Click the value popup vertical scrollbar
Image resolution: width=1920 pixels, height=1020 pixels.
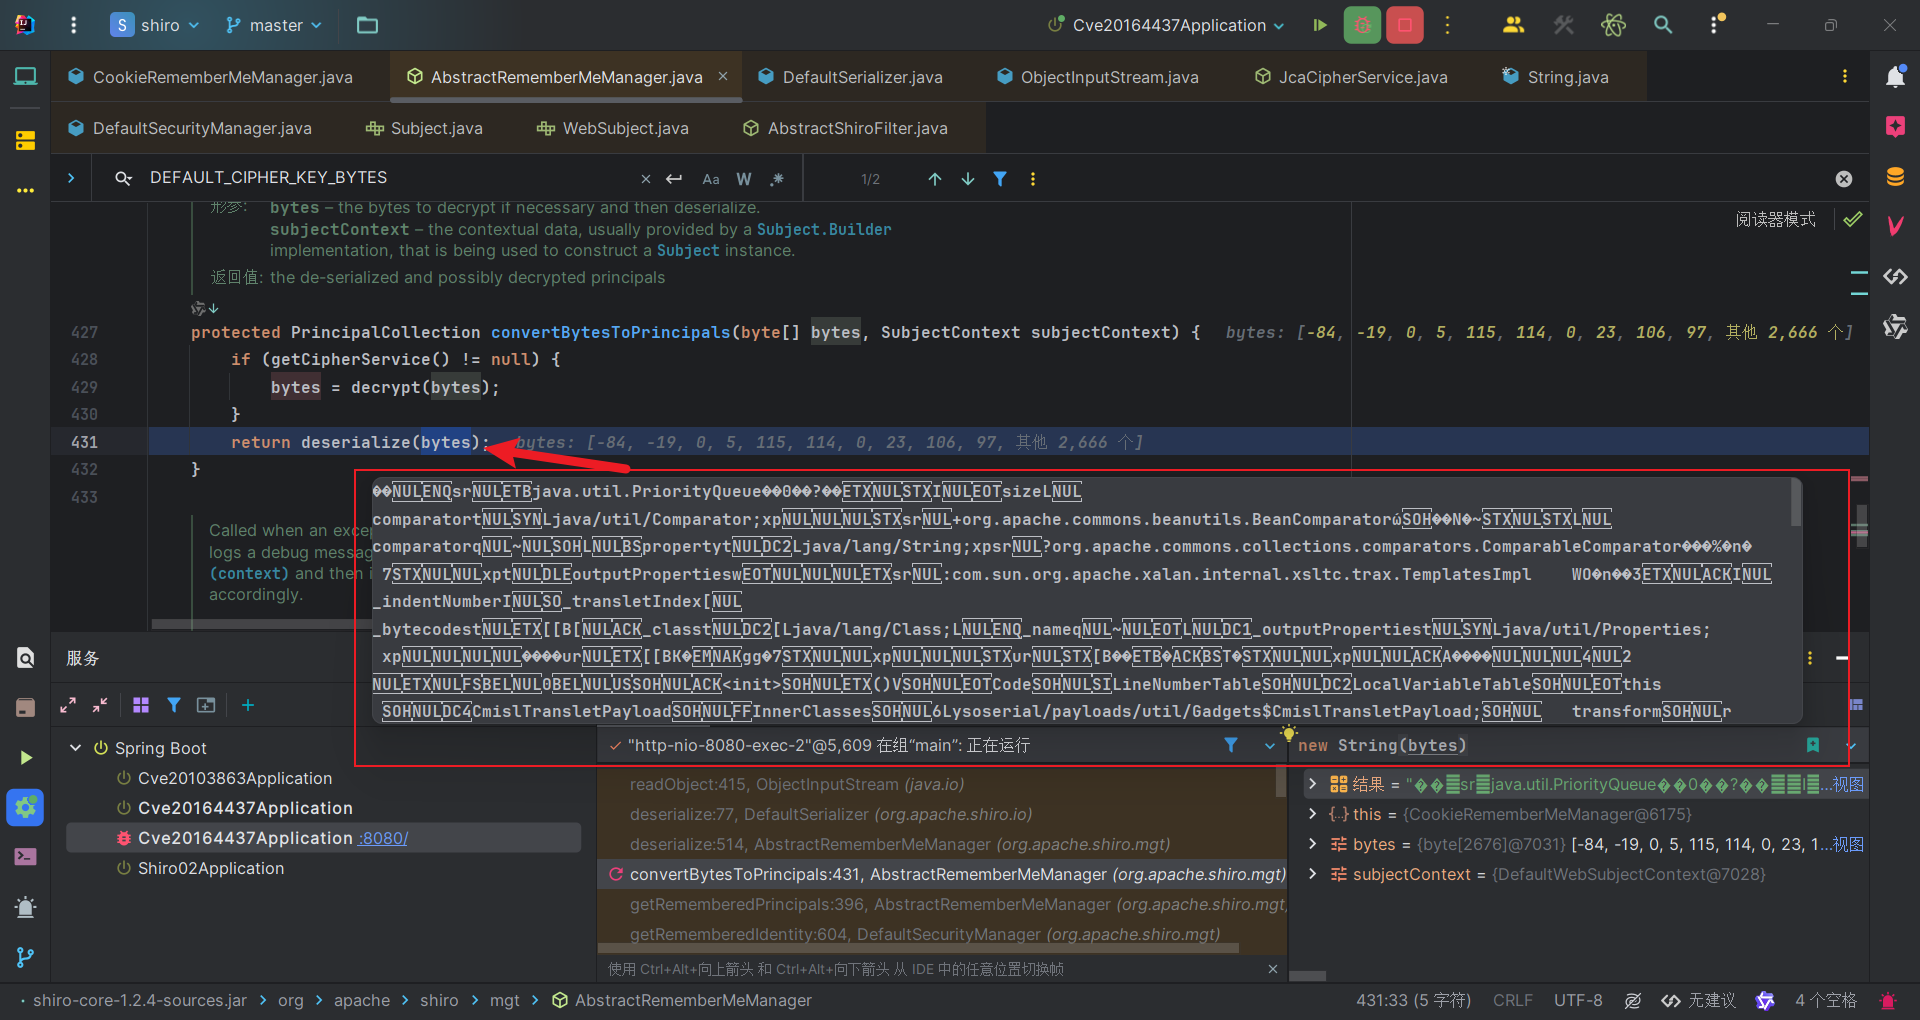1796,503
